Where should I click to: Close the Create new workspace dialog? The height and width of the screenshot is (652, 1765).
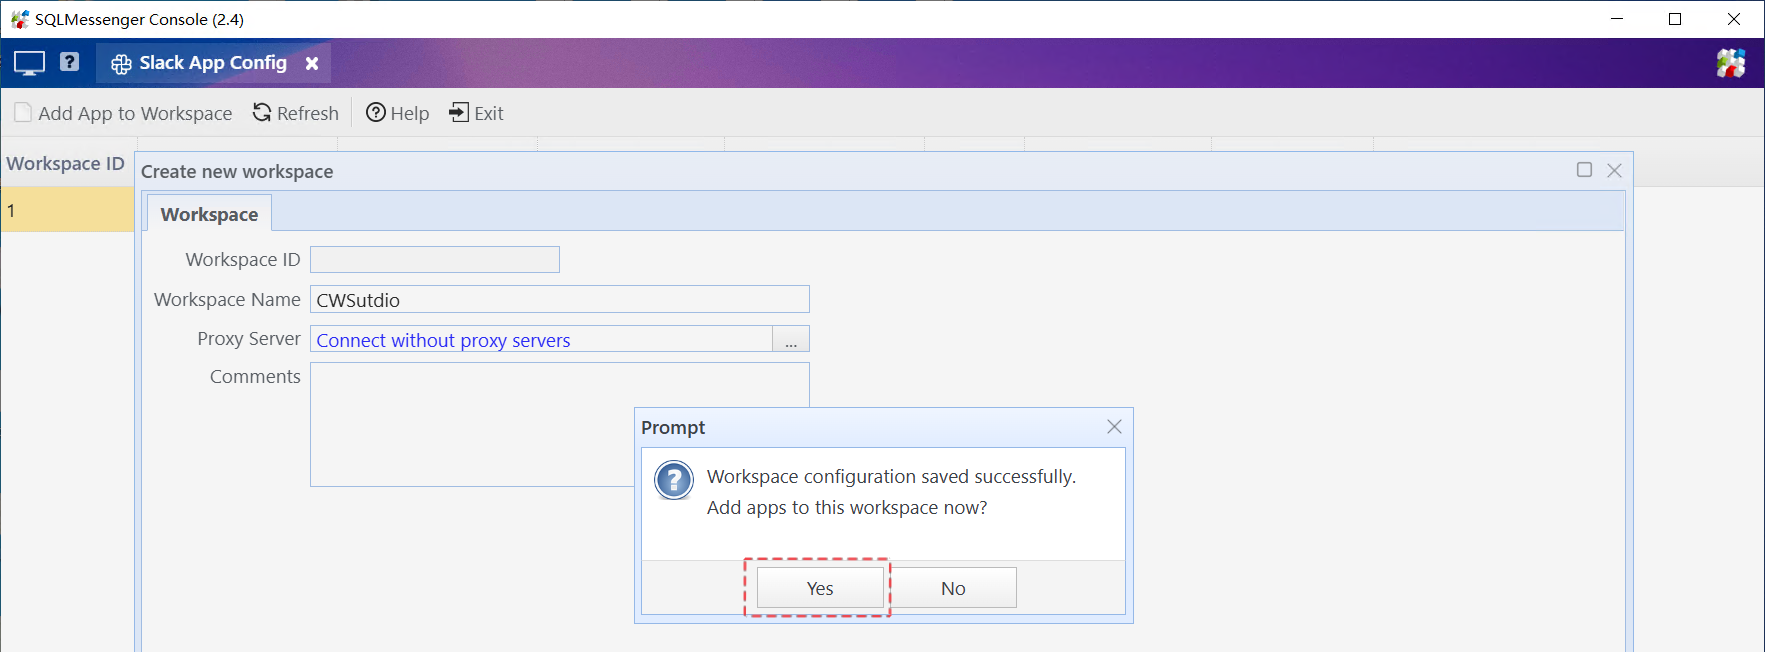pyautogui.click(x=1614, y=171)
